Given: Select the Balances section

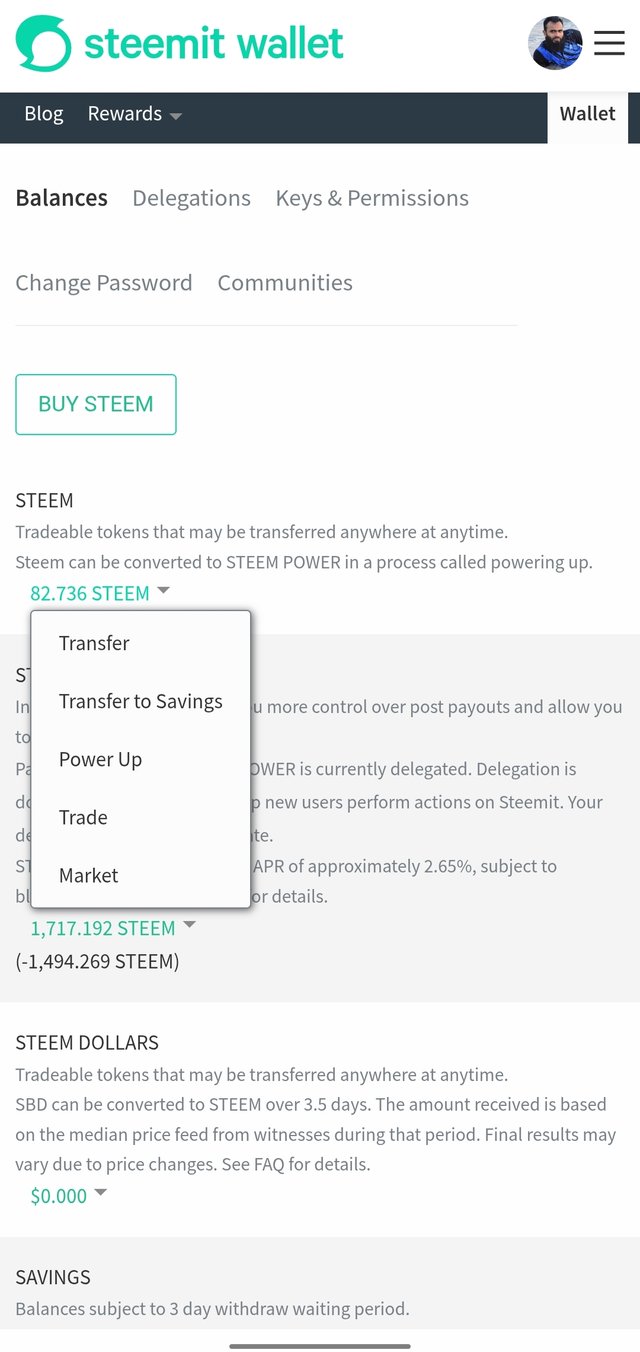Looking at the screenshot, I should 61,198.
